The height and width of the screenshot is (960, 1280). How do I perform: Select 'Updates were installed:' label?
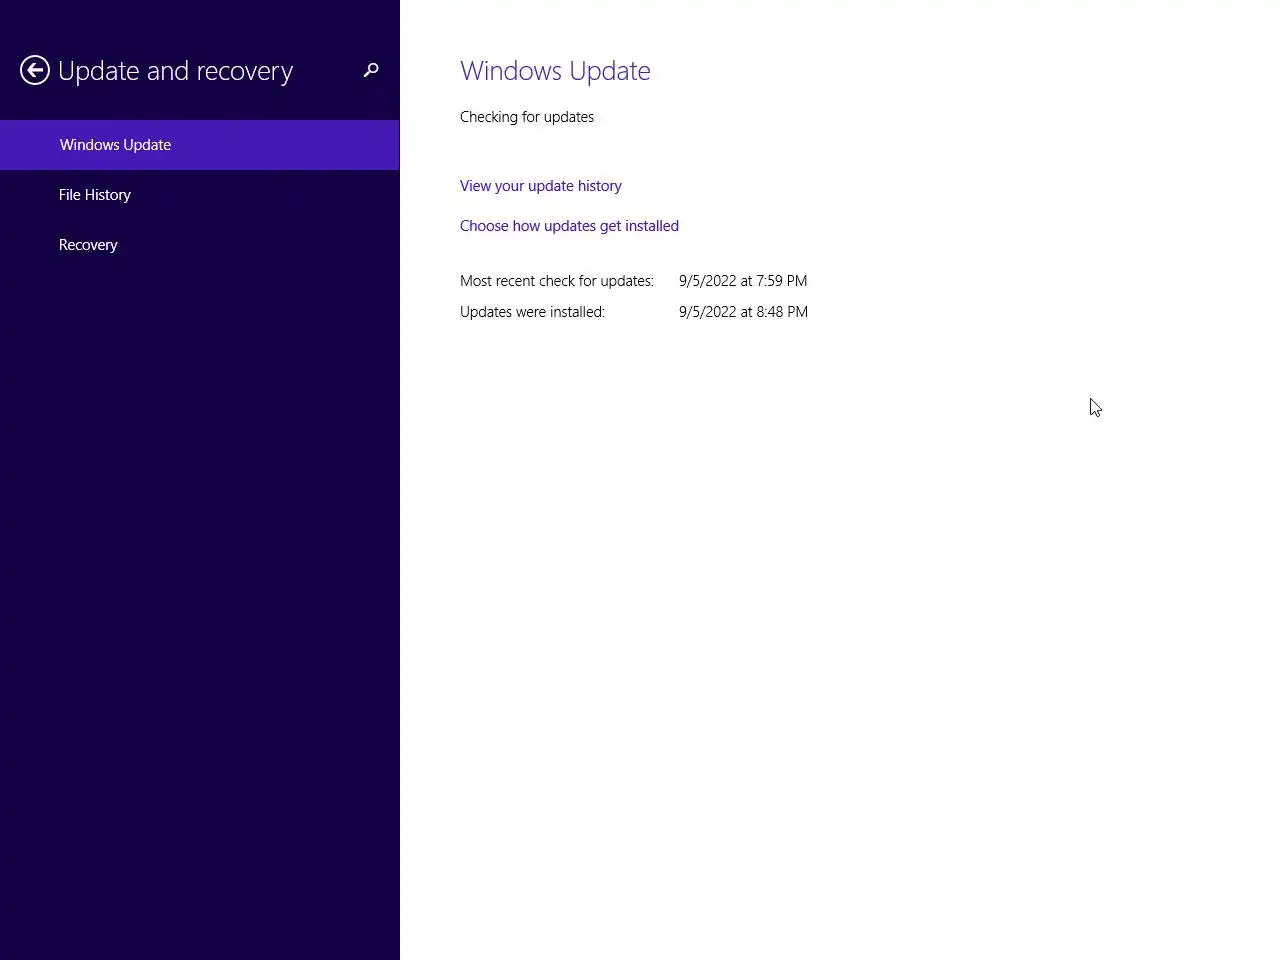click(x=532, y=312)
